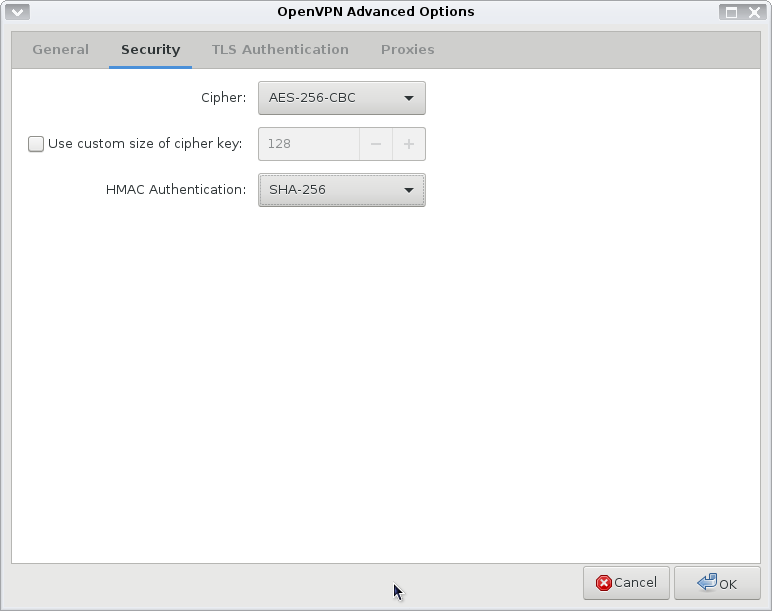Open the TLS Authentication tab
Screen dimensions: 772x611
280,50
